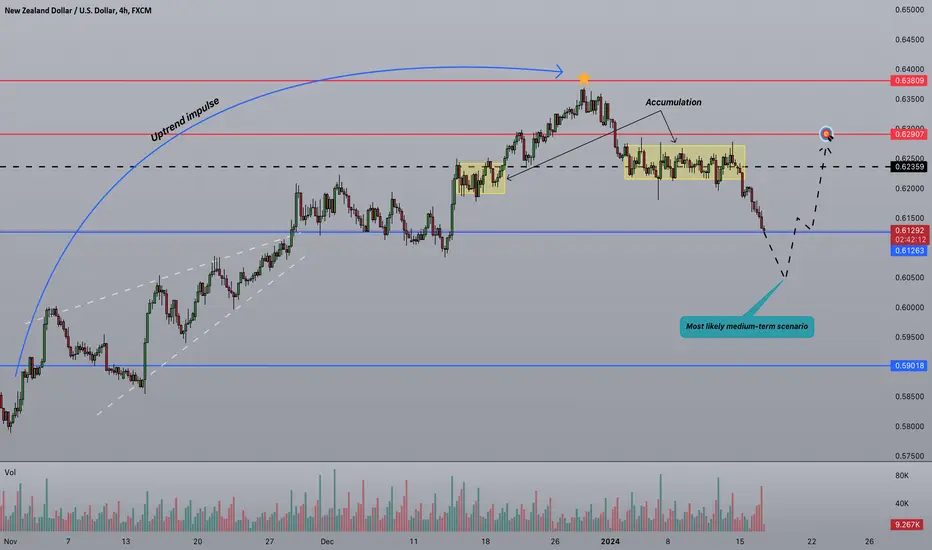Click the black 0.62359 dashed-line price label
The width and height of the screenshot is (932, 550).
click(x=909, y=167)
